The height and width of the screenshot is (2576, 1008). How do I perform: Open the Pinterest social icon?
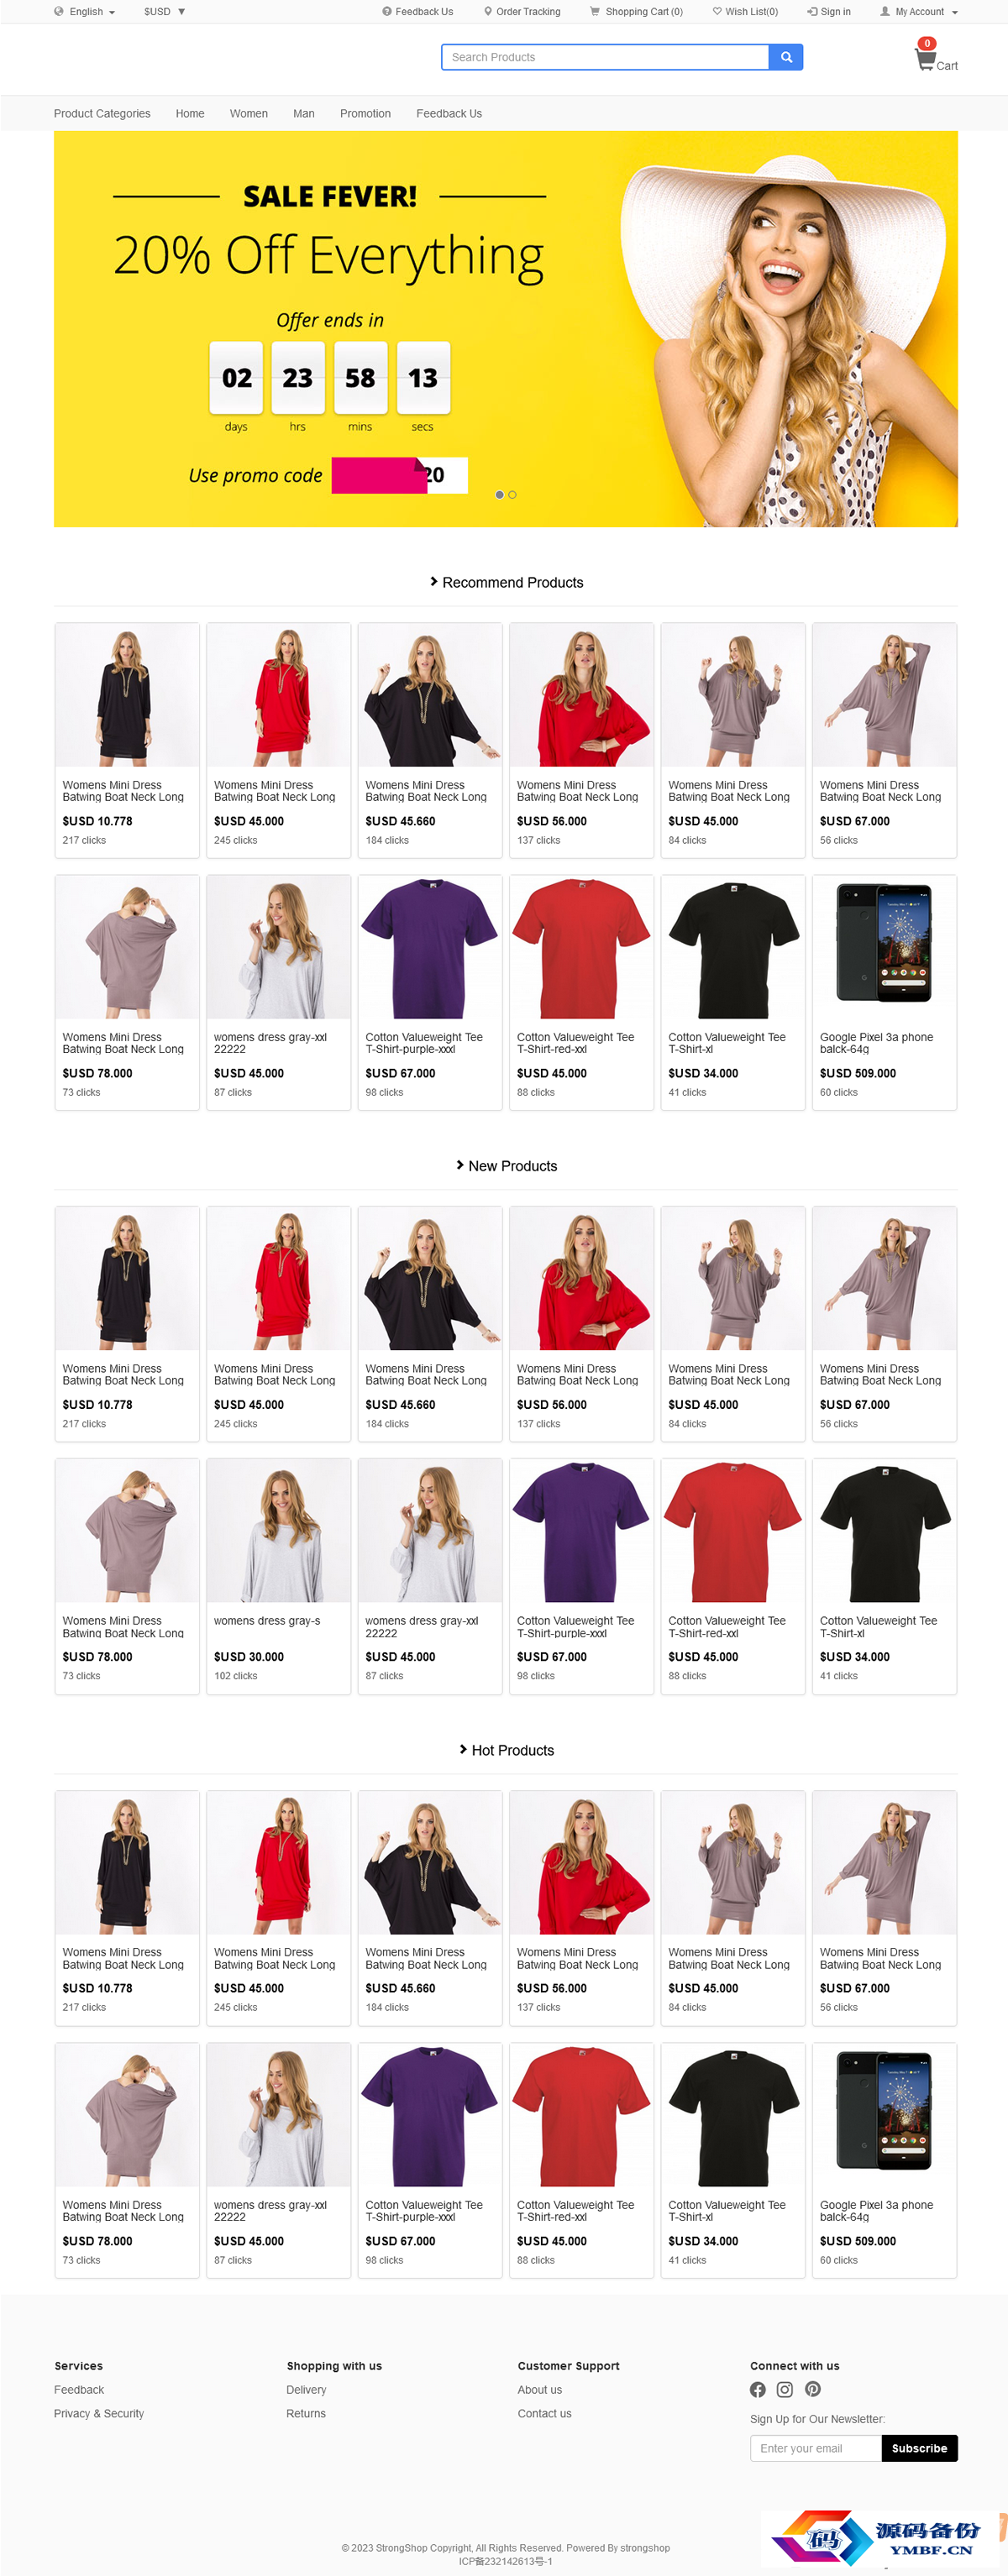pos(813,2390)
